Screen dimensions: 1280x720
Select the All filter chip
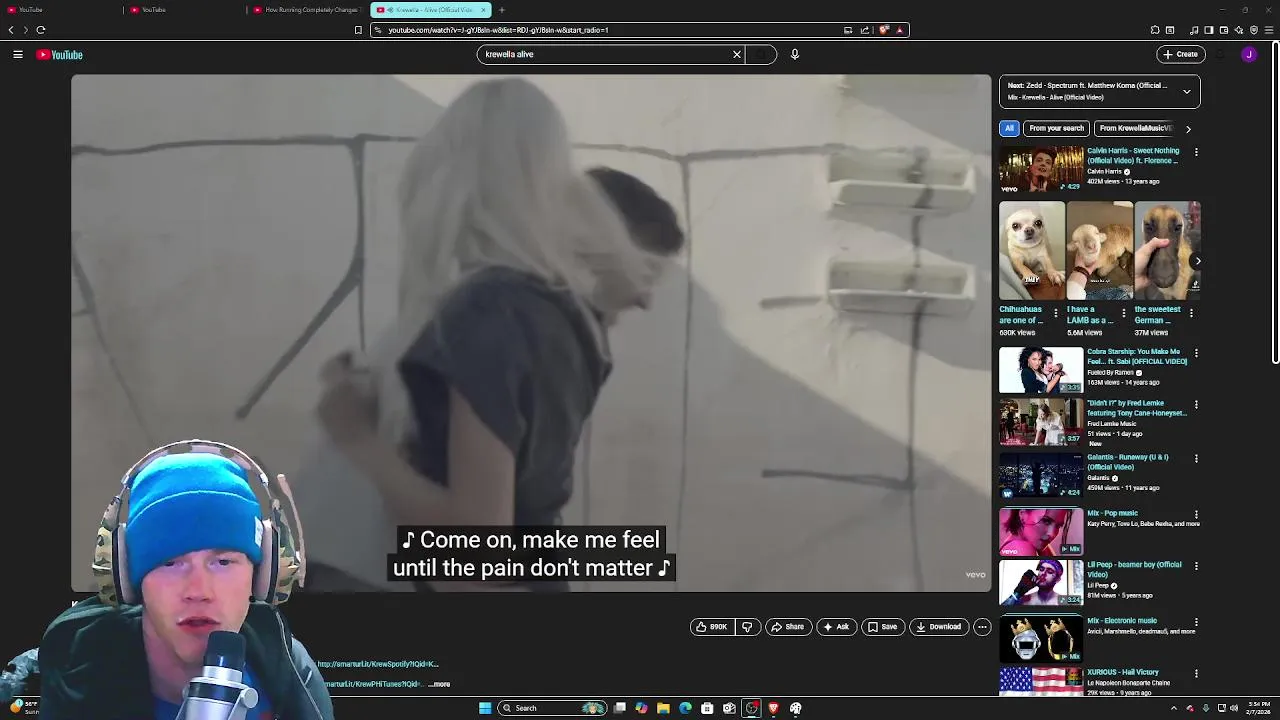pyautogui.click(x=1009, y=128)
